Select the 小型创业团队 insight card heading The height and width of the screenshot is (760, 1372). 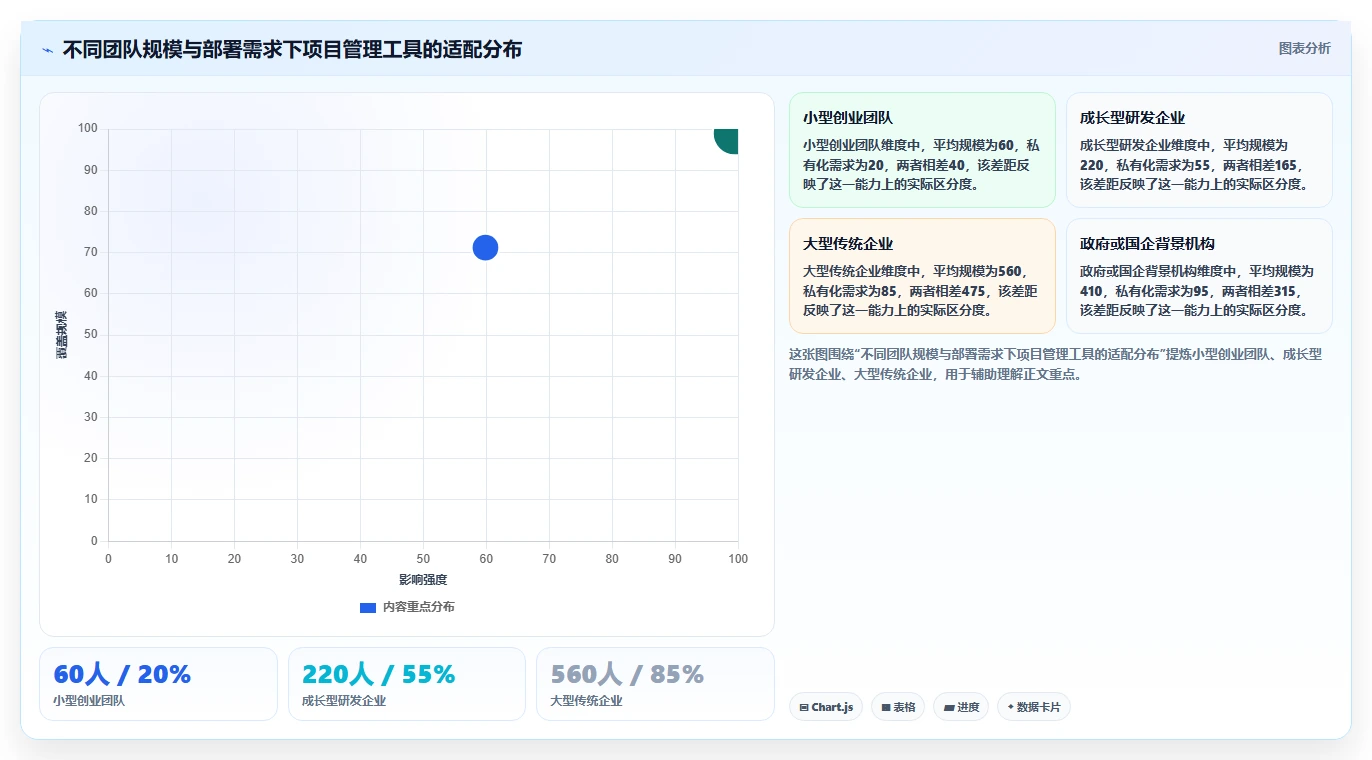[x=848, y=118]
